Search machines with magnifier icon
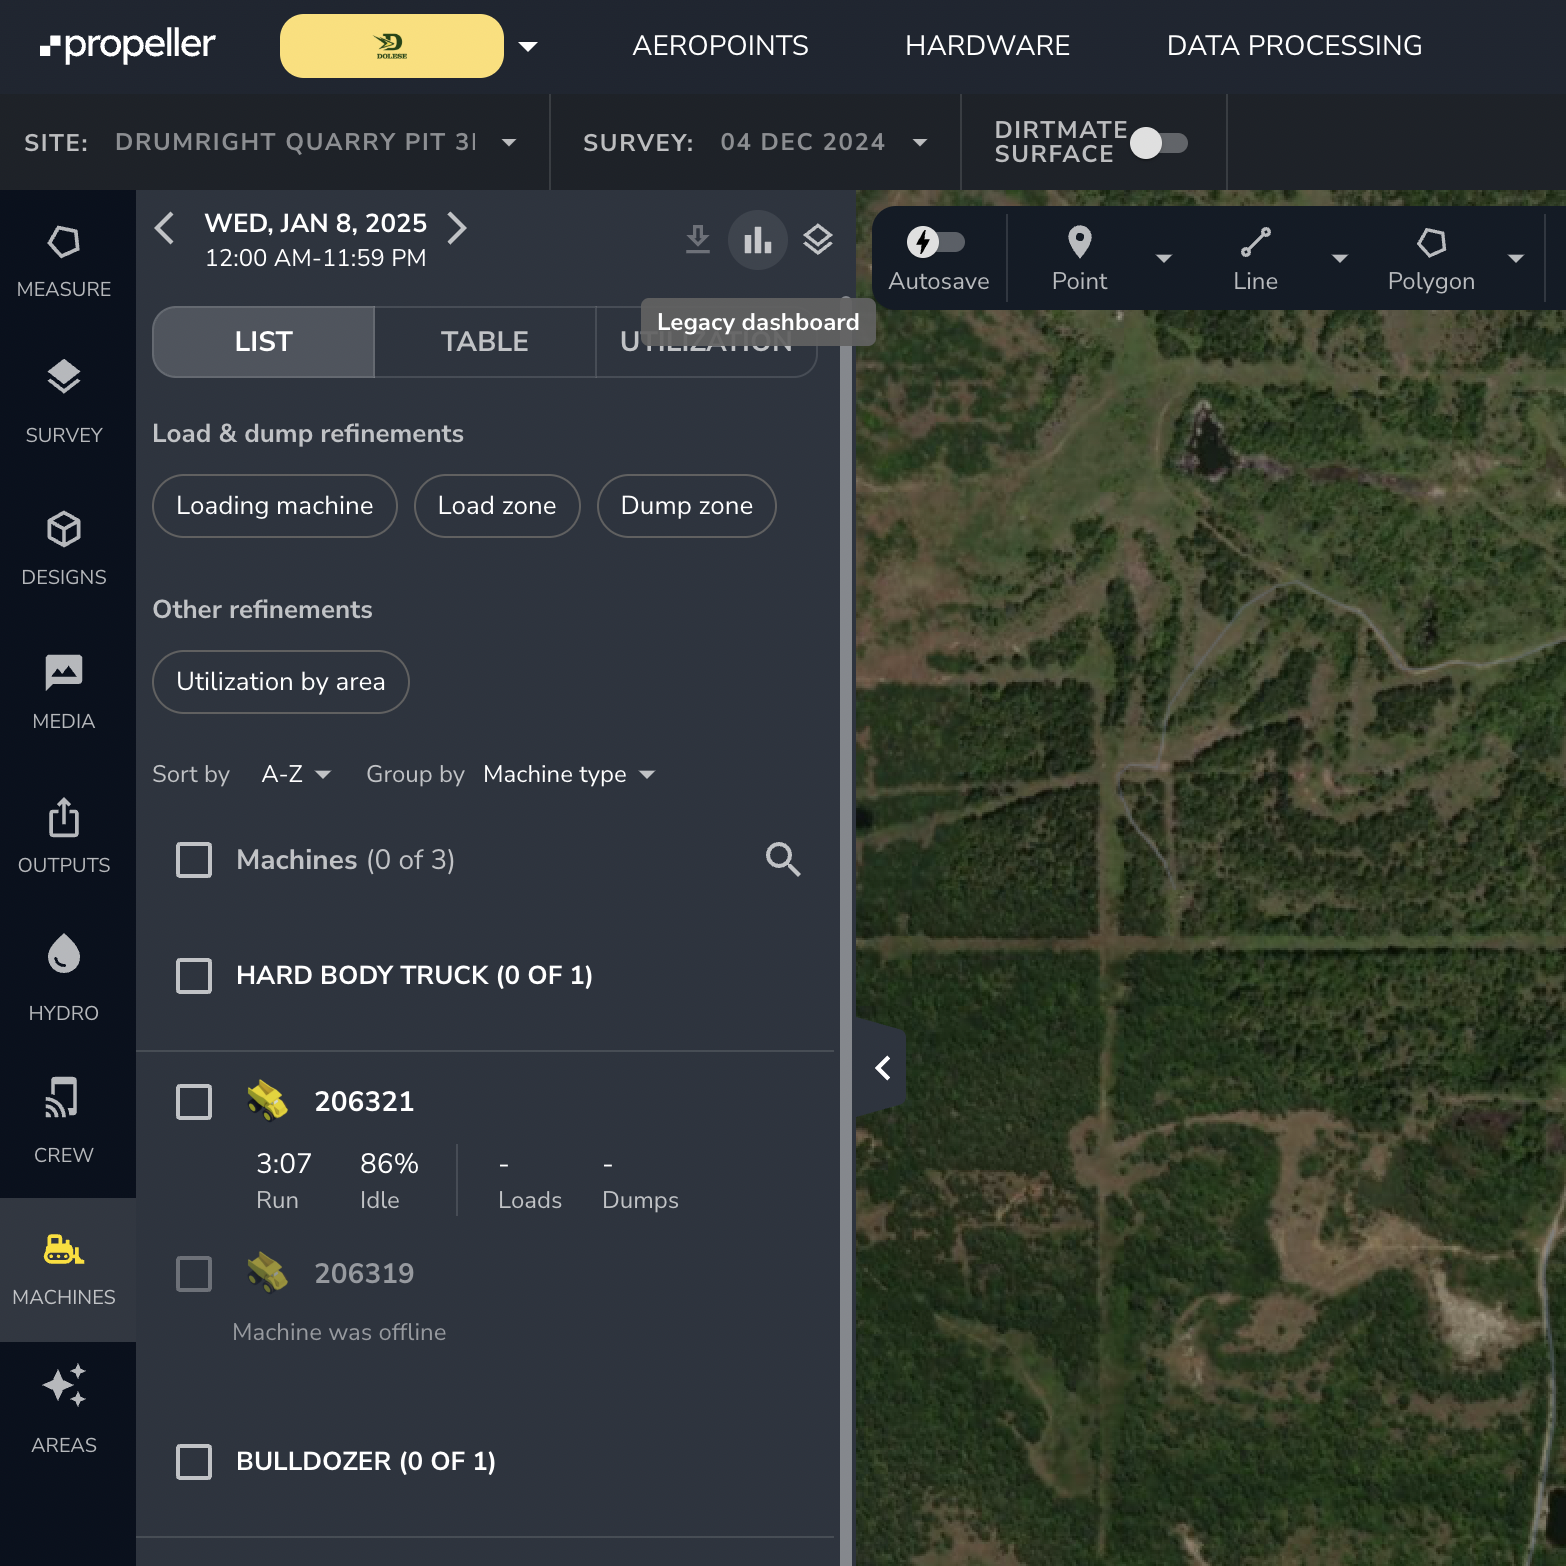Screen dimensions: 1566x1566 coord(782,859)
